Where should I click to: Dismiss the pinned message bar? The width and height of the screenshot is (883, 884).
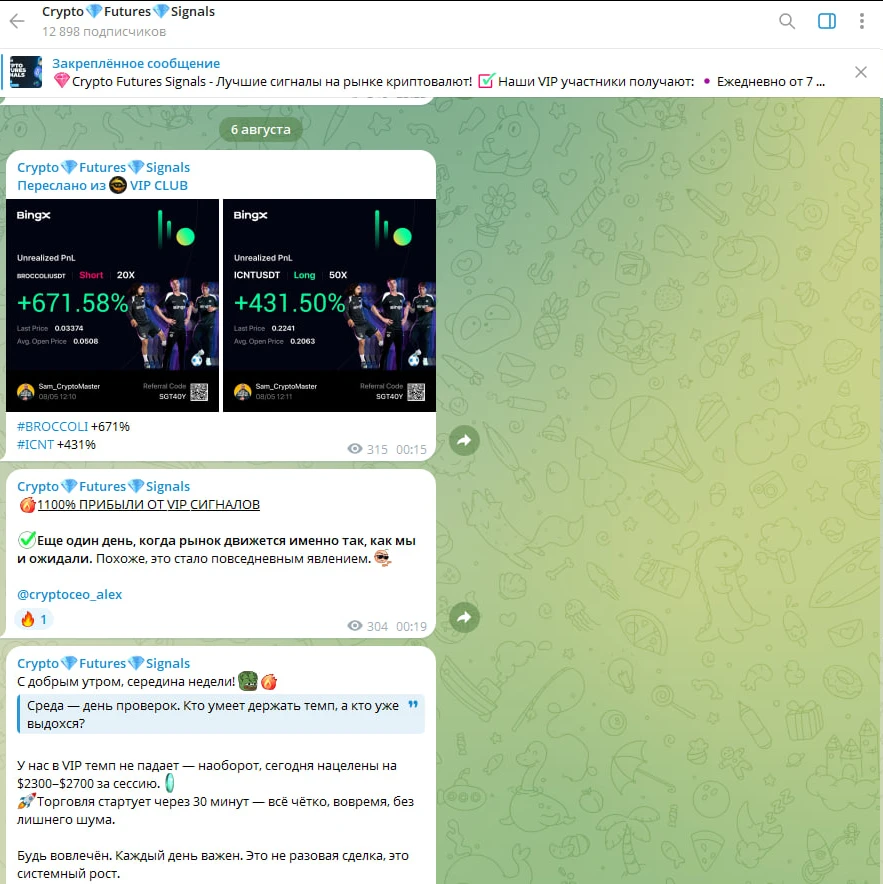(861, 72)
